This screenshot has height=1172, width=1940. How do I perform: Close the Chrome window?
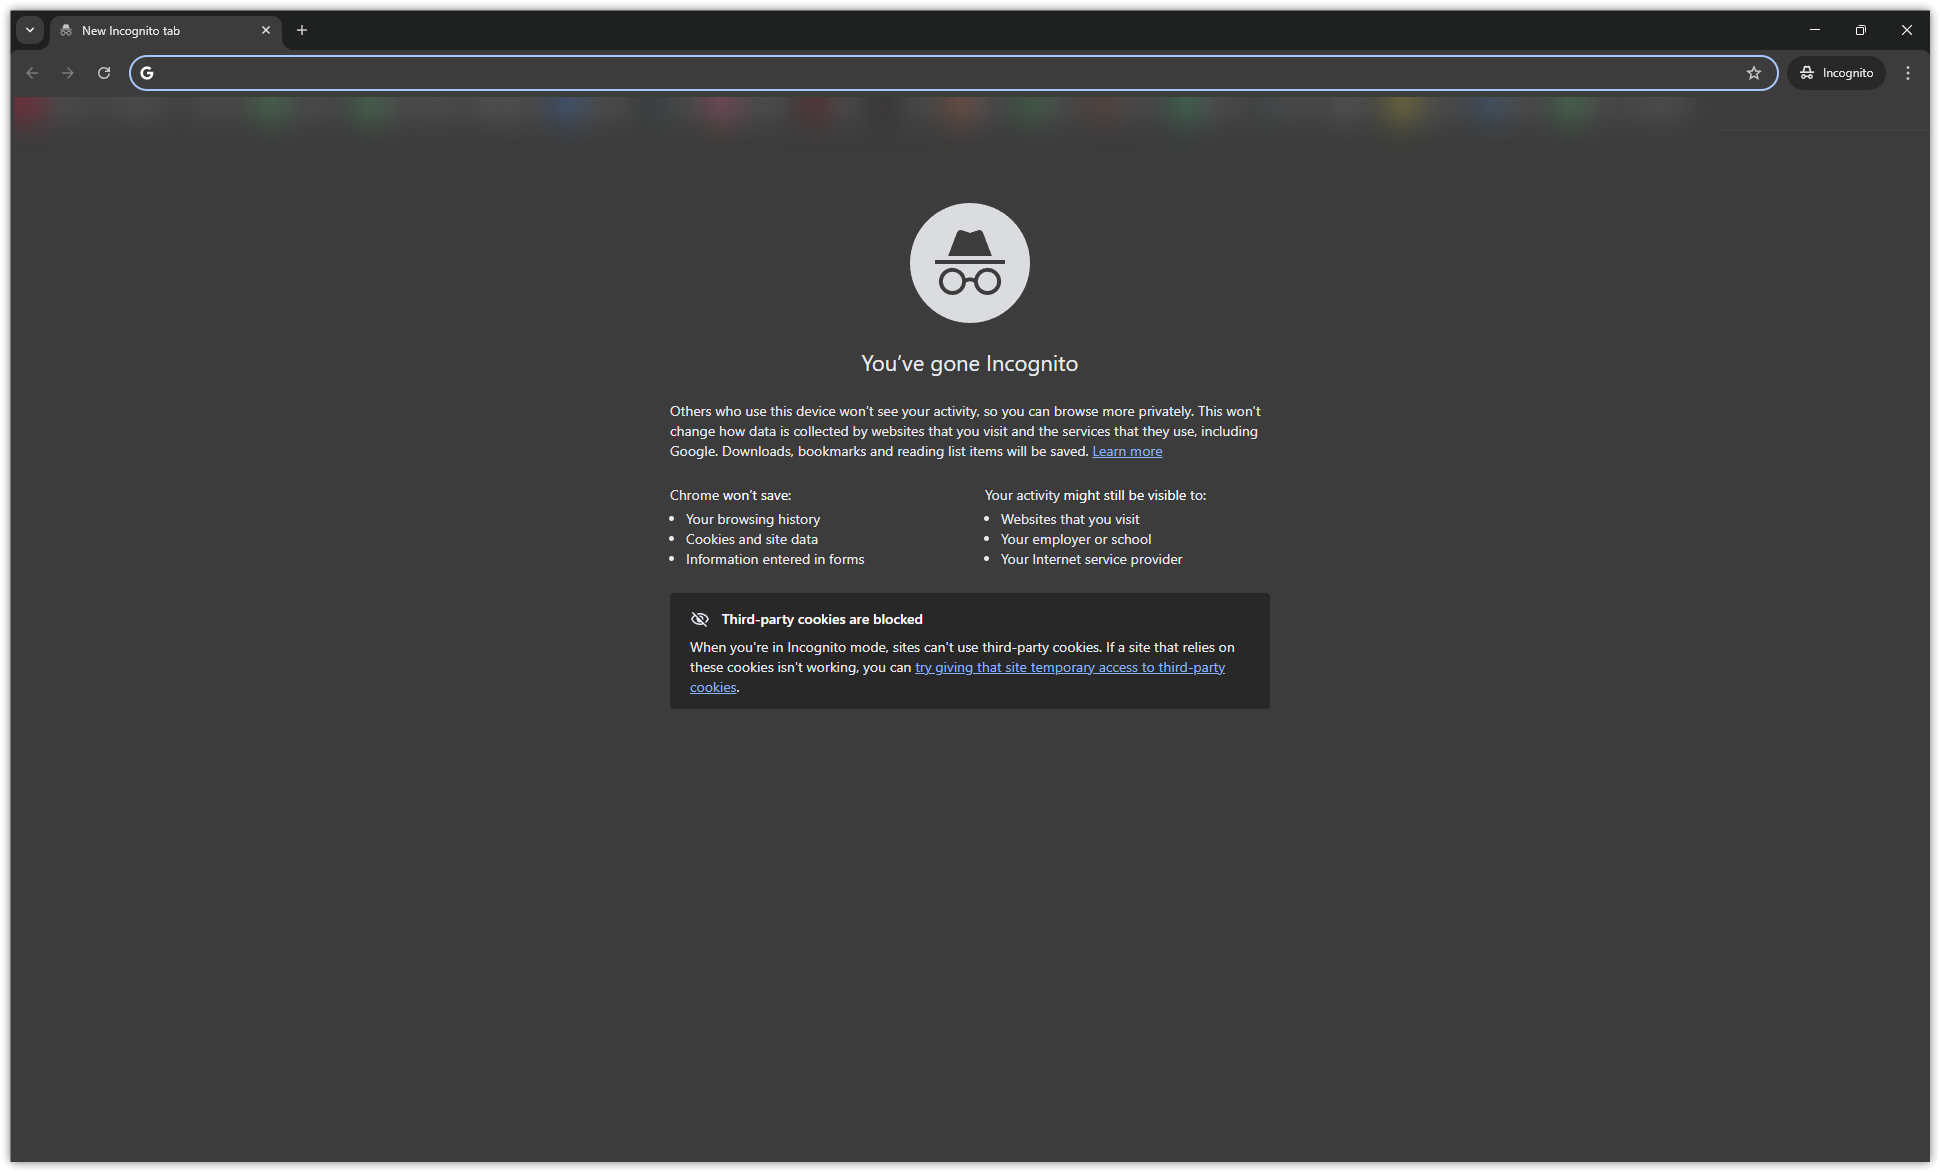[1907, 30]
